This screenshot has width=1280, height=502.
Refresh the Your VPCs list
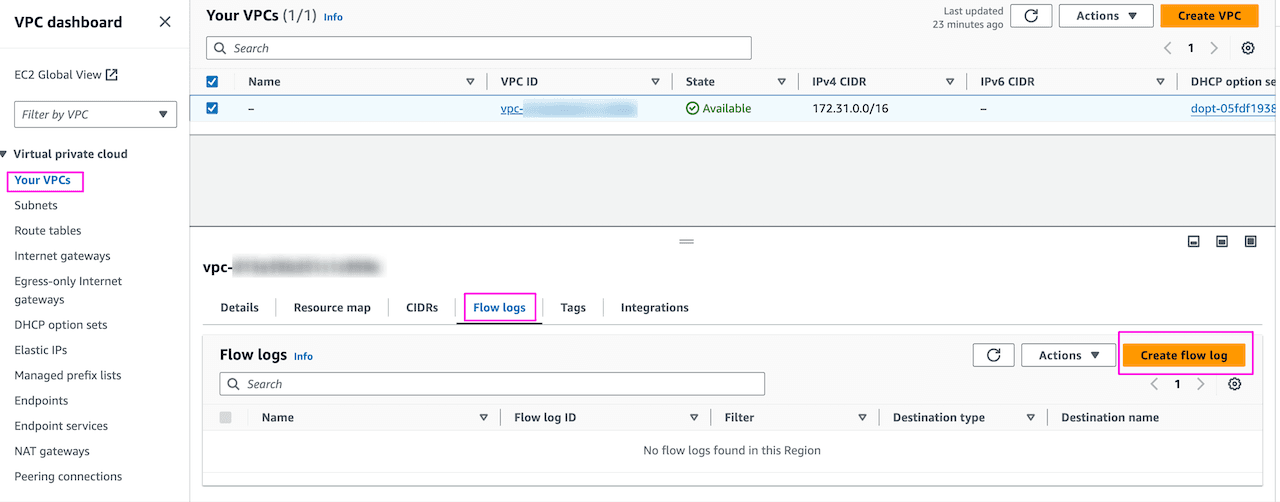click(x=1030, y=16)
